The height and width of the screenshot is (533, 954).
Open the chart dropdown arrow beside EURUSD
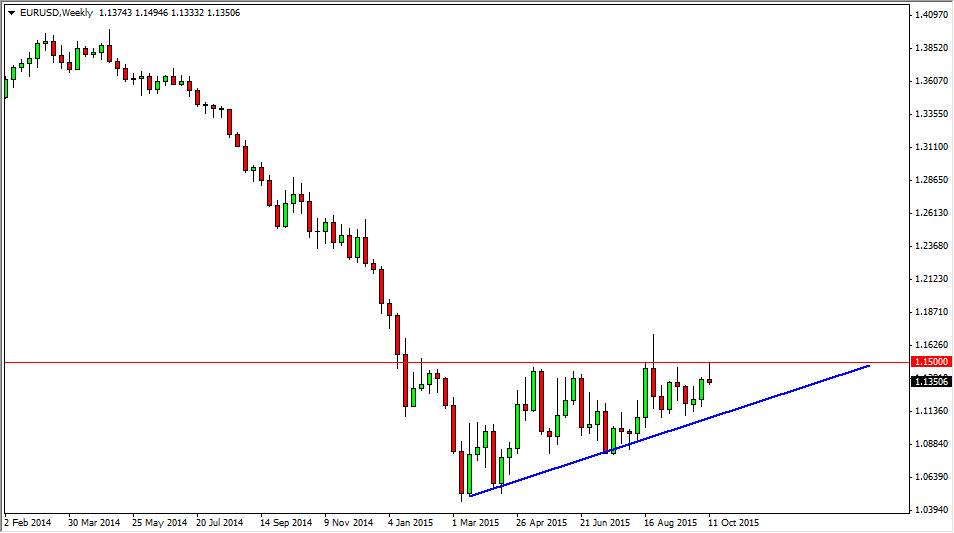point(11,13)
